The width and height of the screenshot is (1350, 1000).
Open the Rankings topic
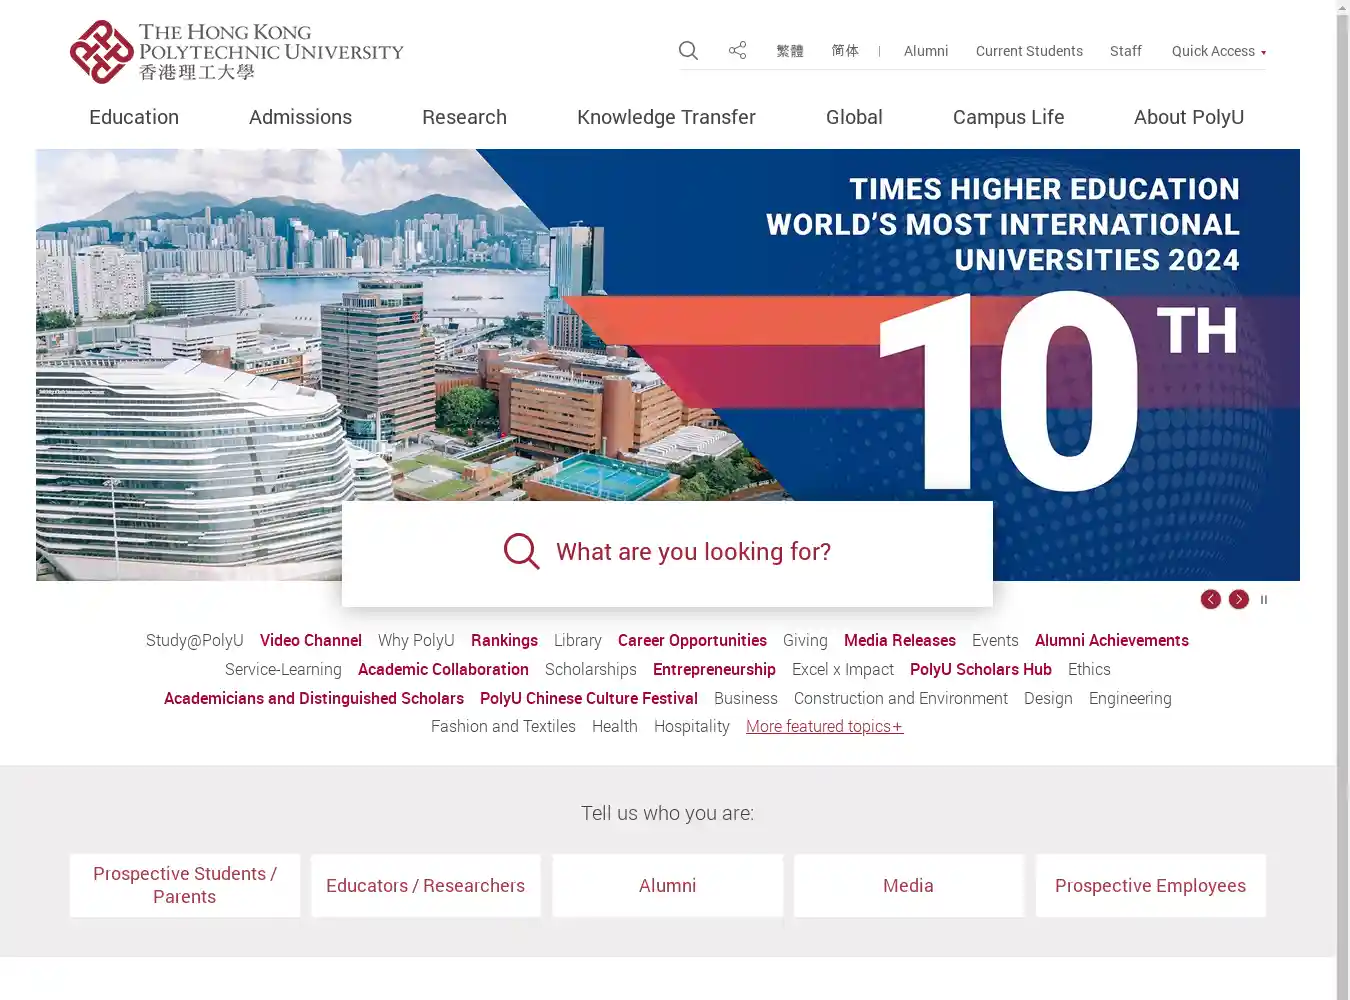click(504, 640)
